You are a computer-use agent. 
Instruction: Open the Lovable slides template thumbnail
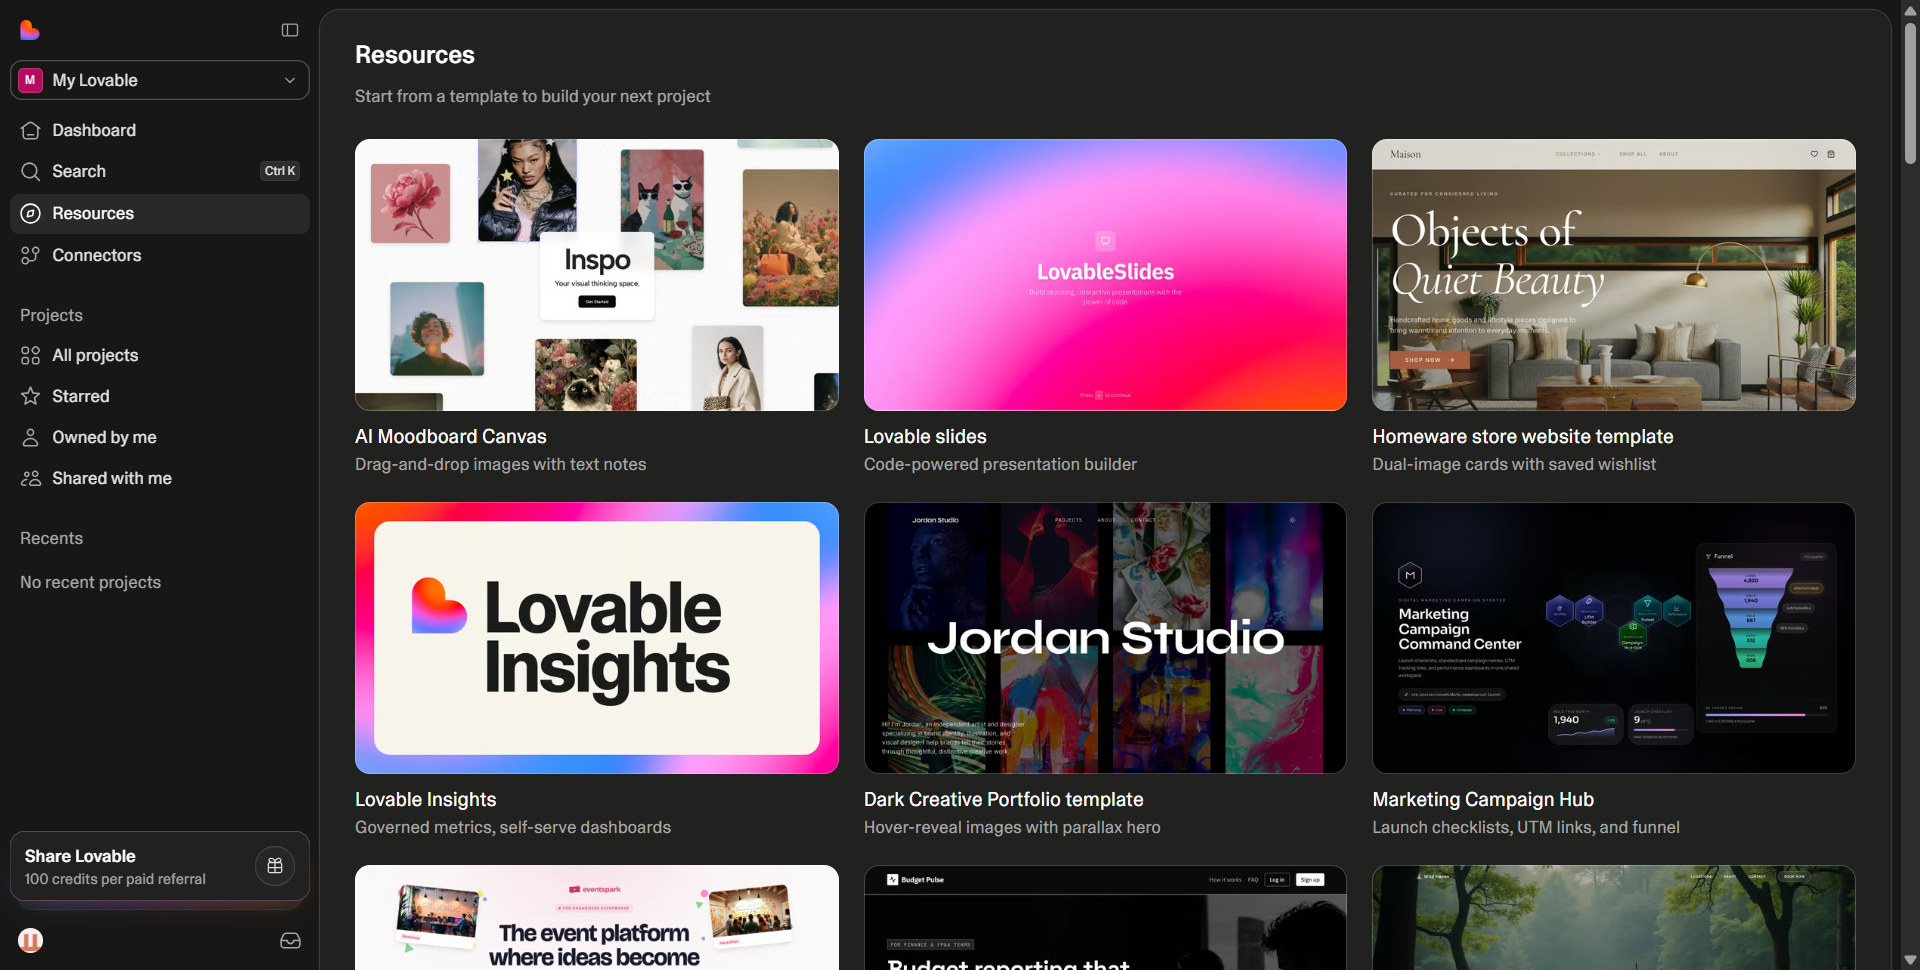tap(1105, 275)
